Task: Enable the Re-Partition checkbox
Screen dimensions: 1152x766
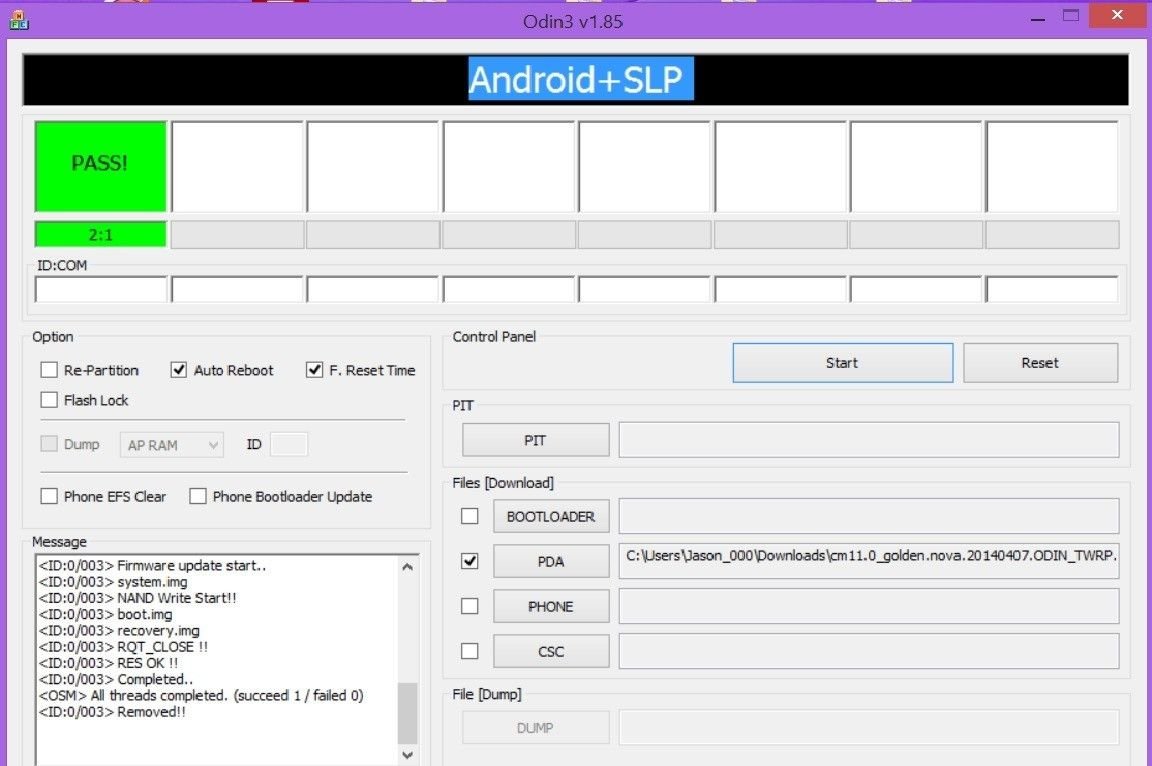Action: pos(49,369)
